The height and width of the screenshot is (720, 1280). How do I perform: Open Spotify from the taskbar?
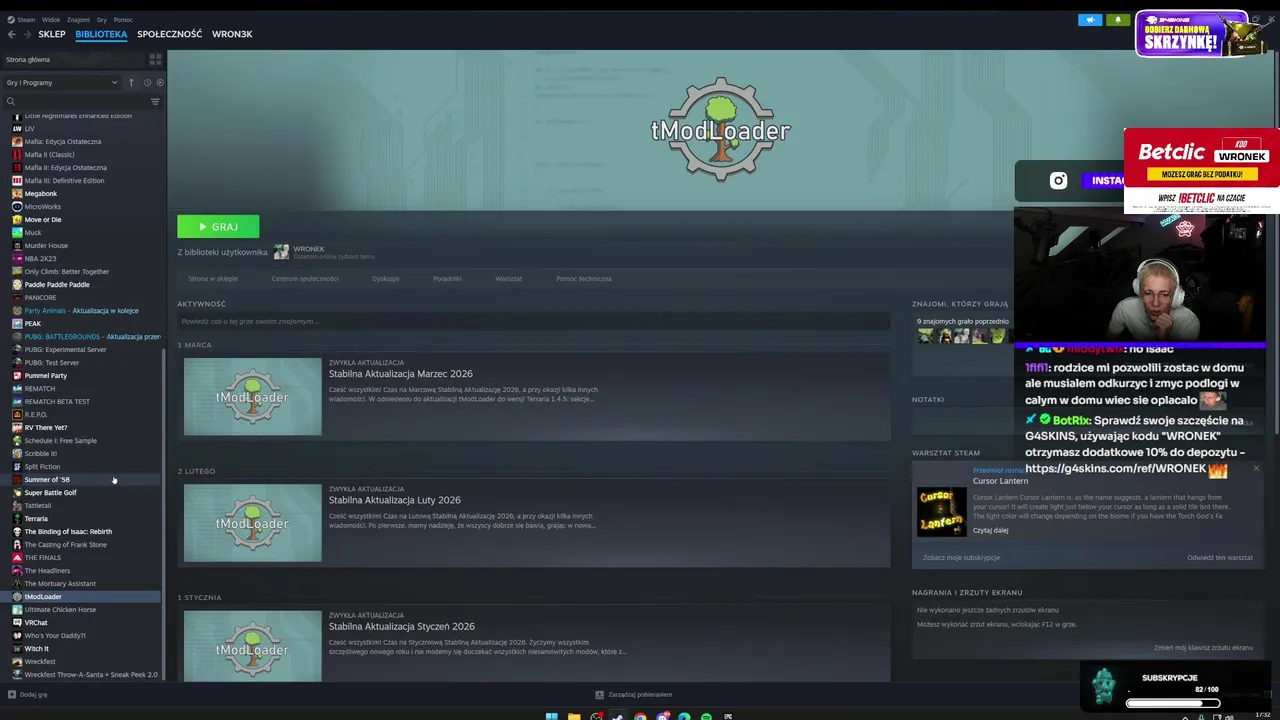click(706, 716)
